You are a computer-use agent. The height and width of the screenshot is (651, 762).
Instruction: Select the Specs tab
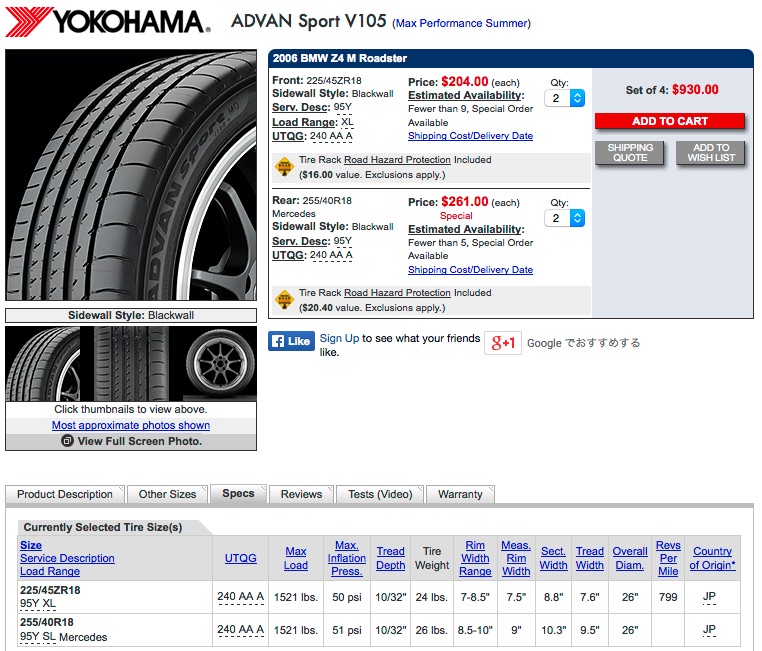coord(238,494)
